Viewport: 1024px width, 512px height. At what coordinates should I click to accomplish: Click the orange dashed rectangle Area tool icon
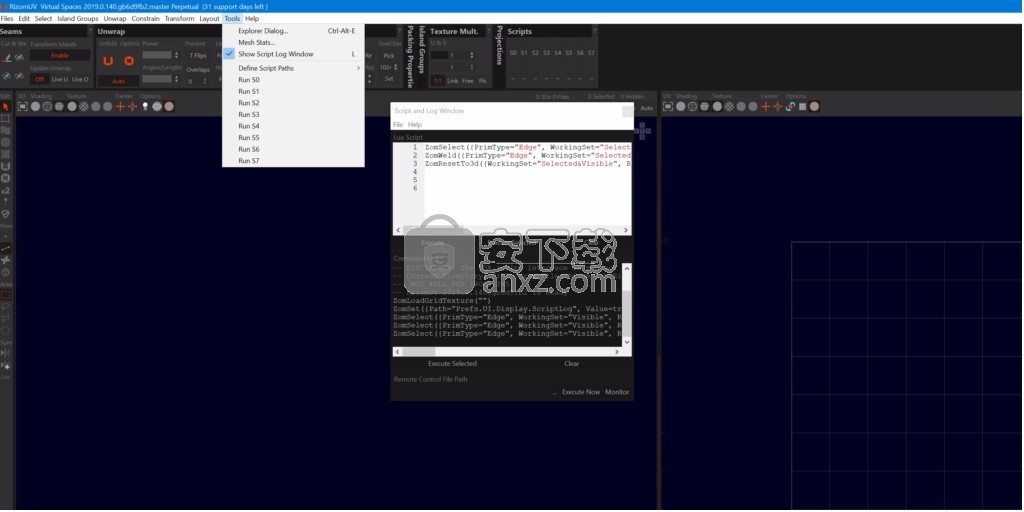point(6,295)
